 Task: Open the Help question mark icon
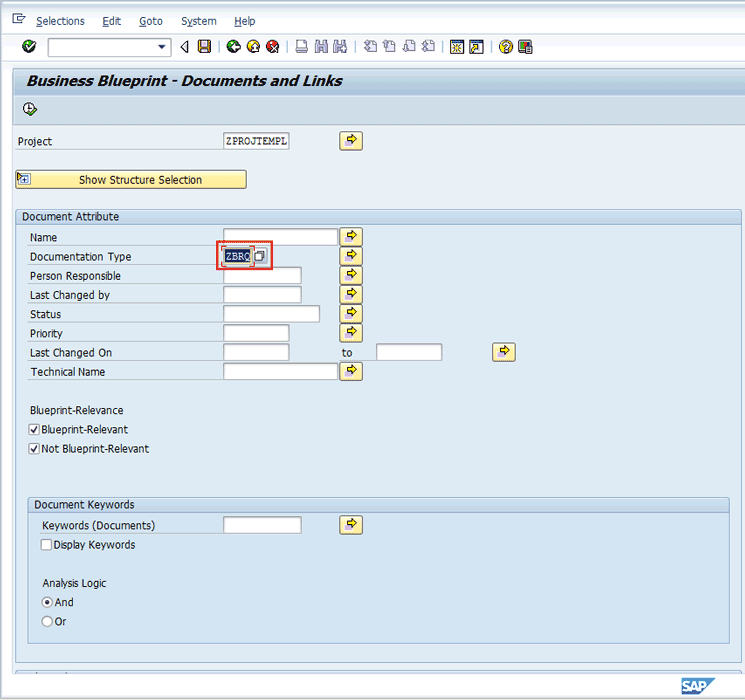[506, 47]
